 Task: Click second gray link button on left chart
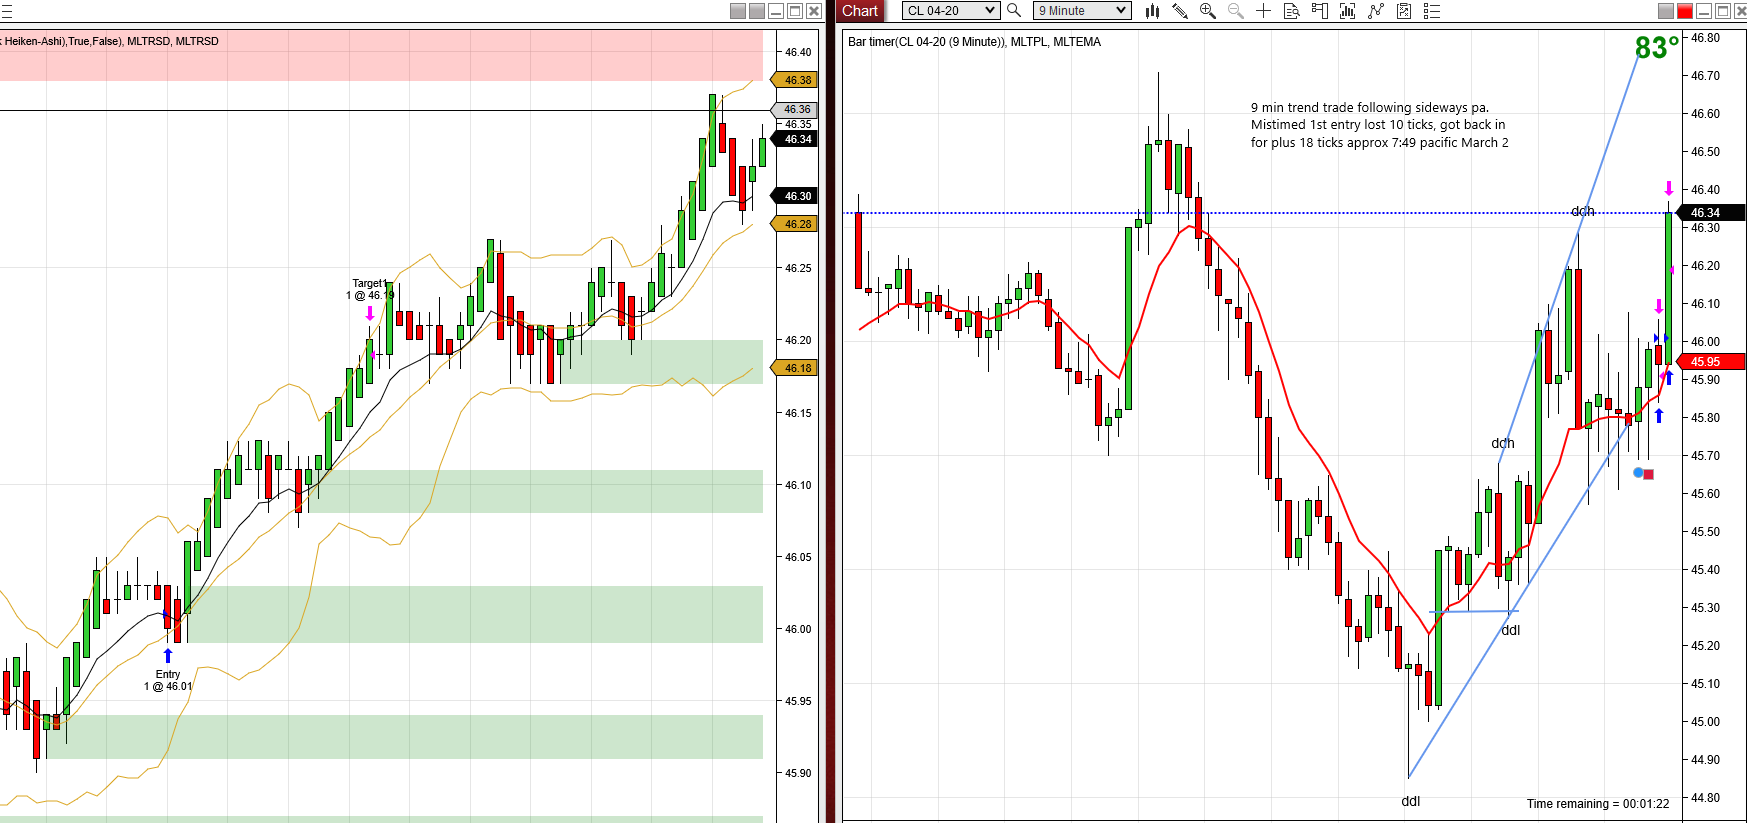(x=757, y=11)
